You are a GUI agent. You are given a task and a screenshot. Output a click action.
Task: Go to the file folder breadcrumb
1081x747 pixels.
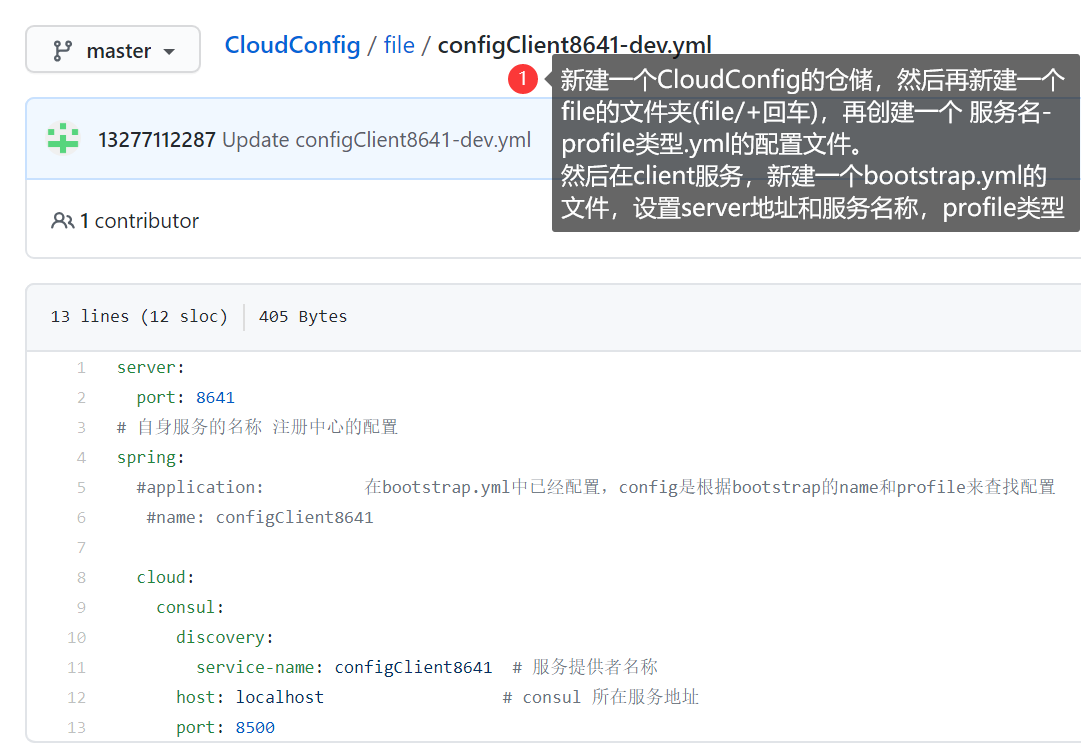tap(399, 45)
